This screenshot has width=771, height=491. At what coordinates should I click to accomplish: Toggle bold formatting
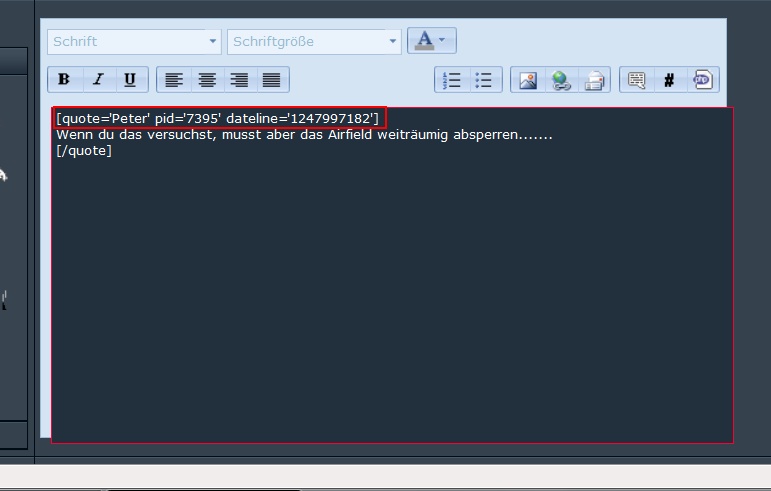64,80
